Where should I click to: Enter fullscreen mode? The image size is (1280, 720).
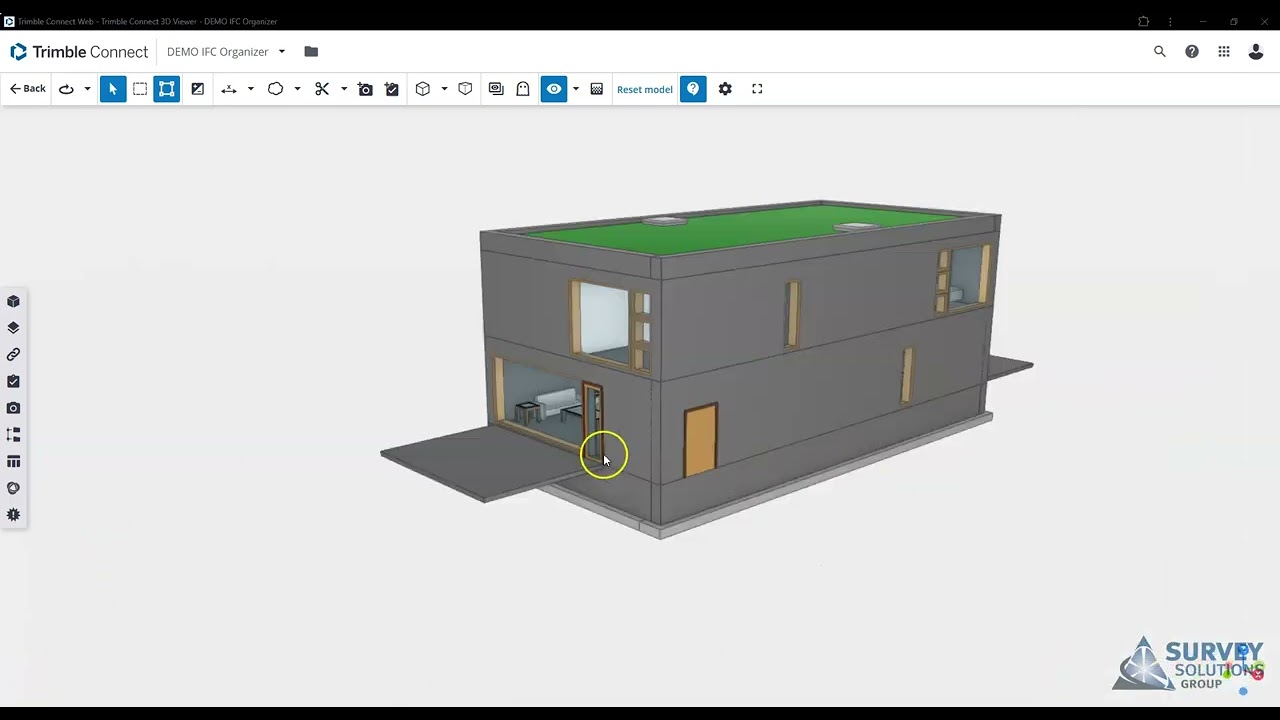pos(757,89)
